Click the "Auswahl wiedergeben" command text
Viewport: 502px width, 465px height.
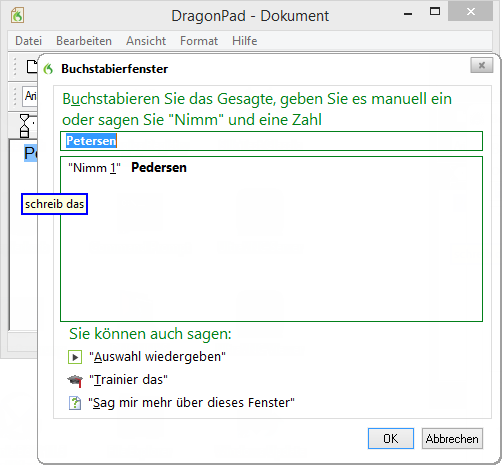click(x=157, y=357)
